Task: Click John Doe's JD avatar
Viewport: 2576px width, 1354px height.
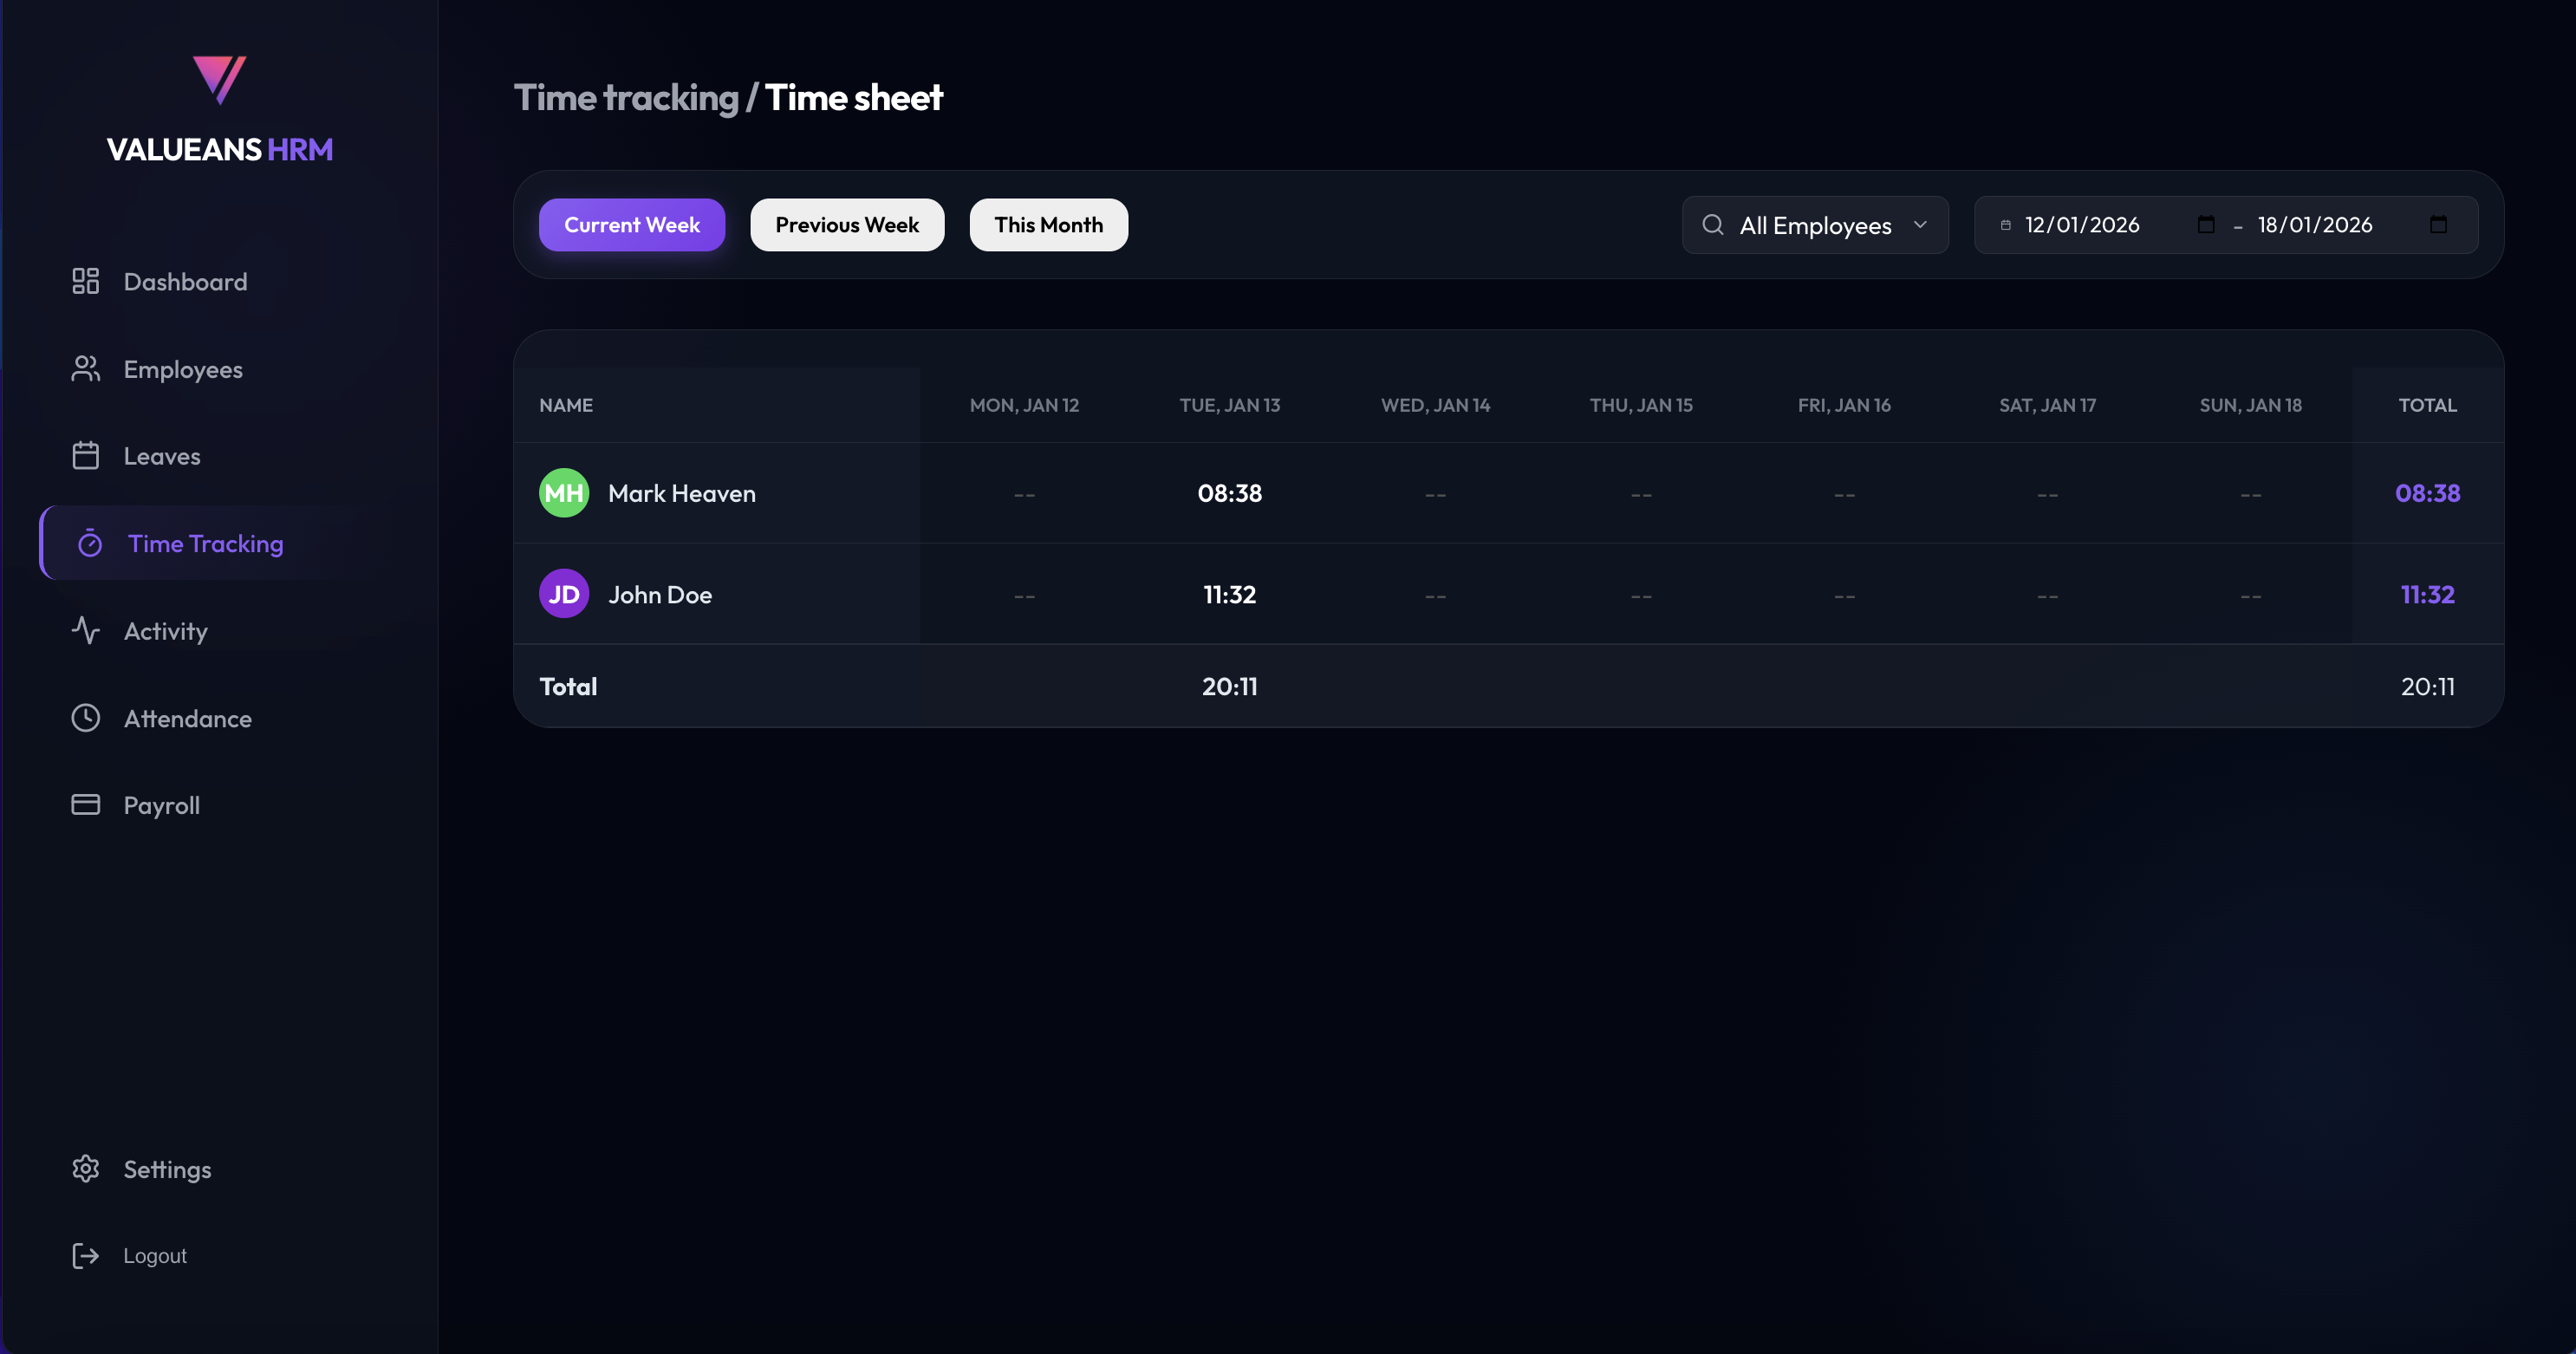Action: (x=564, y=594)
